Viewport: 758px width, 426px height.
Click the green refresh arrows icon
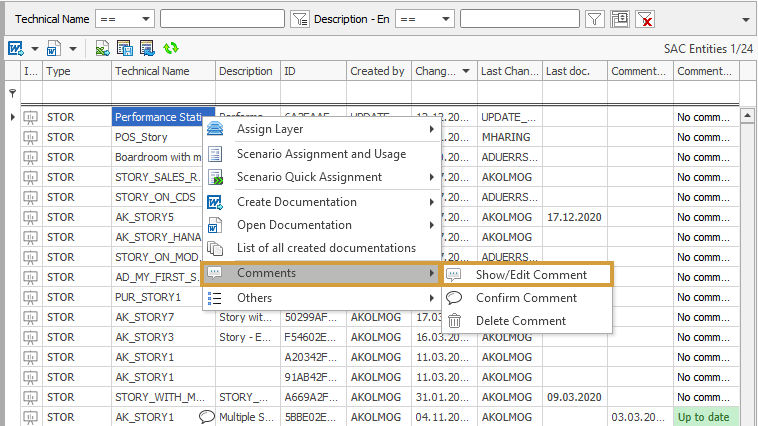pyautogui.click(x=171, y=48)
